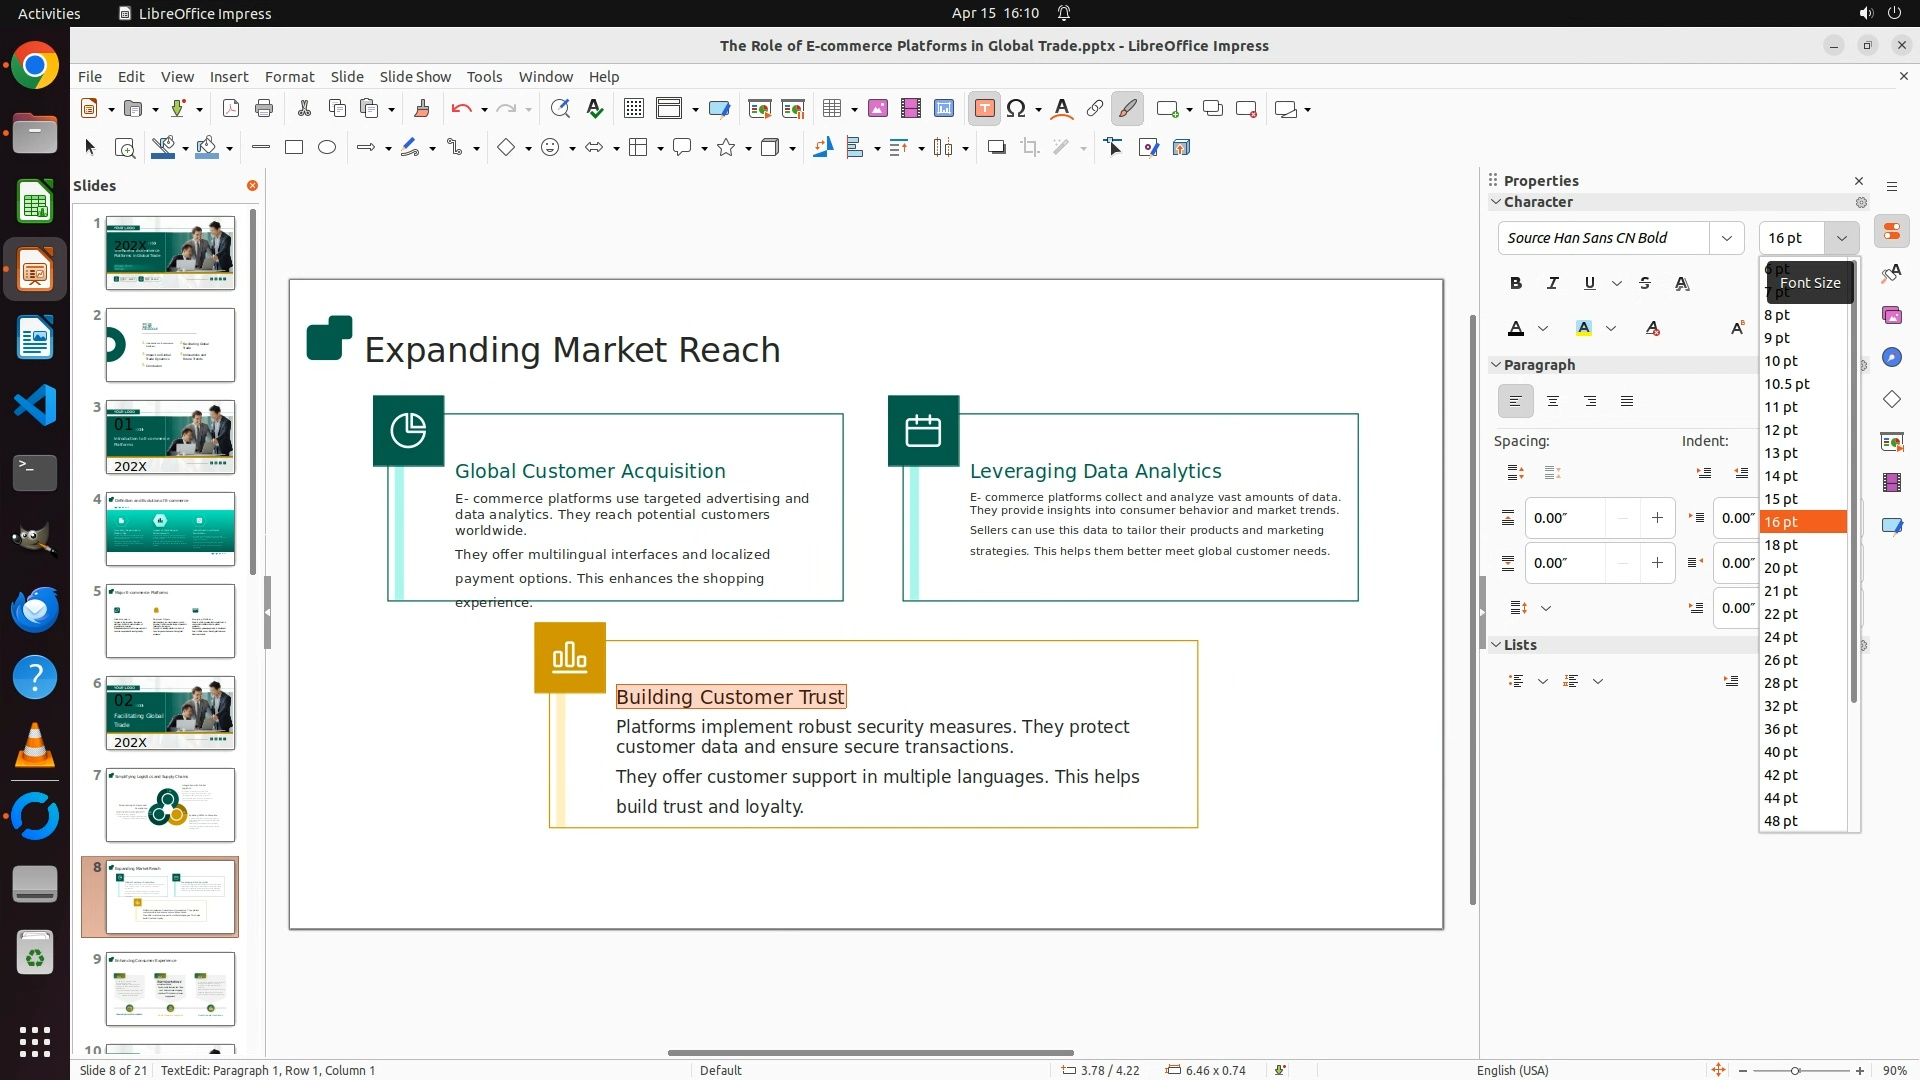The image size is (1920, 1080).
Task: Click the Print icon in toolbar
Action: click(x=264, y=109)
